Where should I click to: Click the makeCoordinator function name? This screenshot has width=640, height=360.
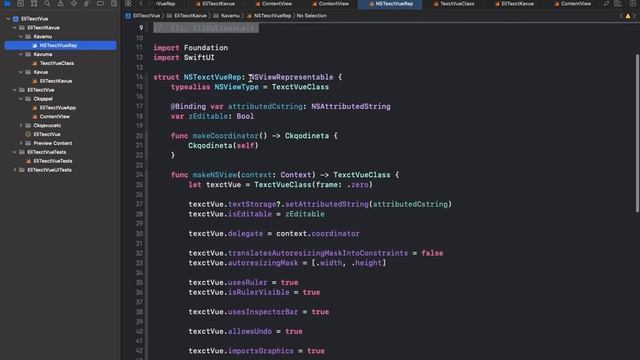tap(225, 136)
